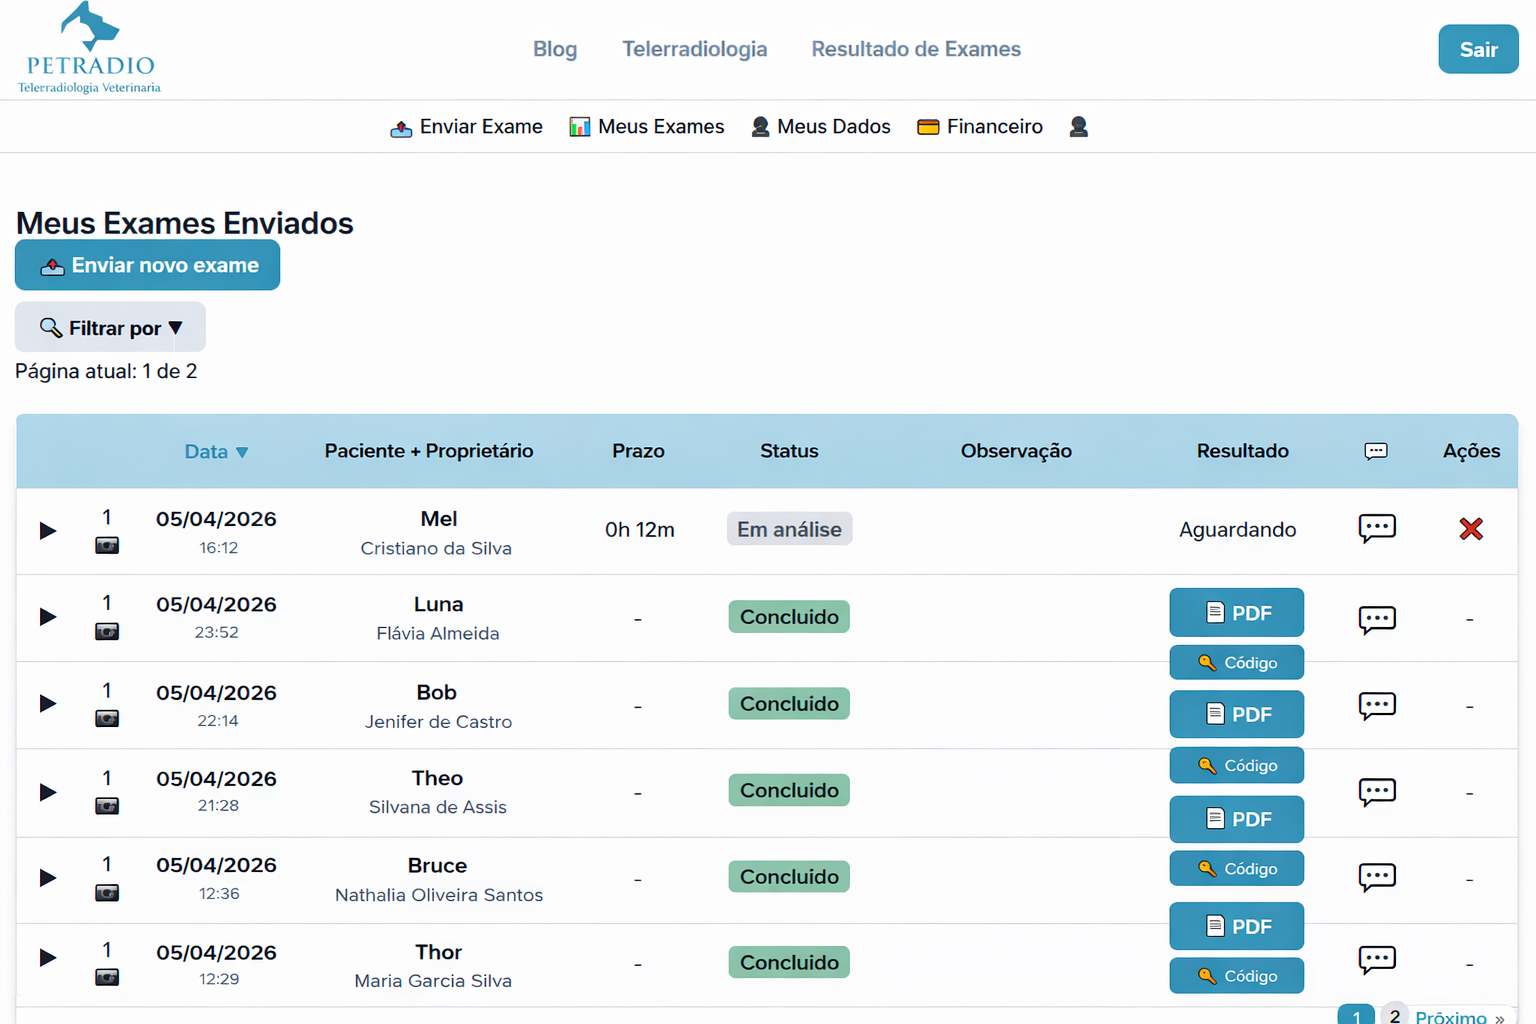The image size is (1536, 1024).
Task: Toggle Data column sort order
Action: [216, 451]
